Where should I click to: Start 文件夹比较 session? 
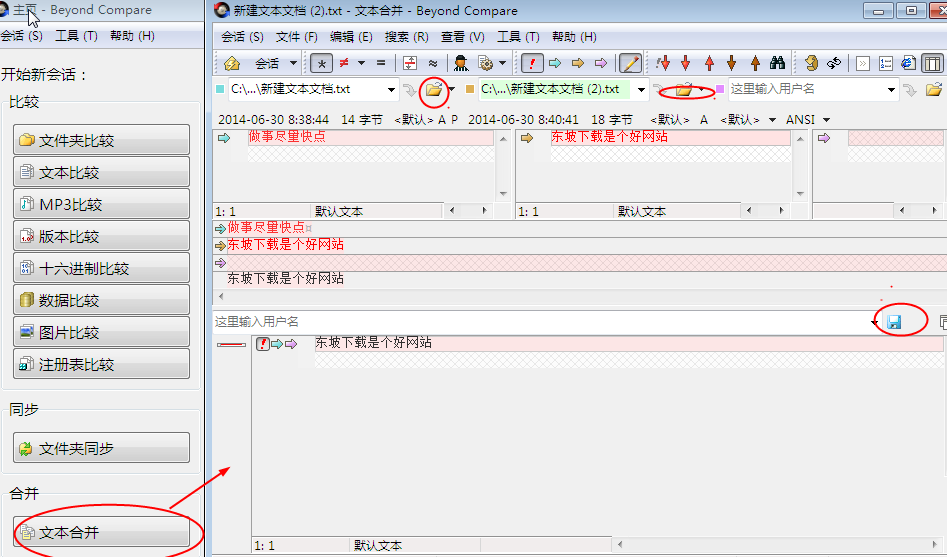(x=101, y=140)
